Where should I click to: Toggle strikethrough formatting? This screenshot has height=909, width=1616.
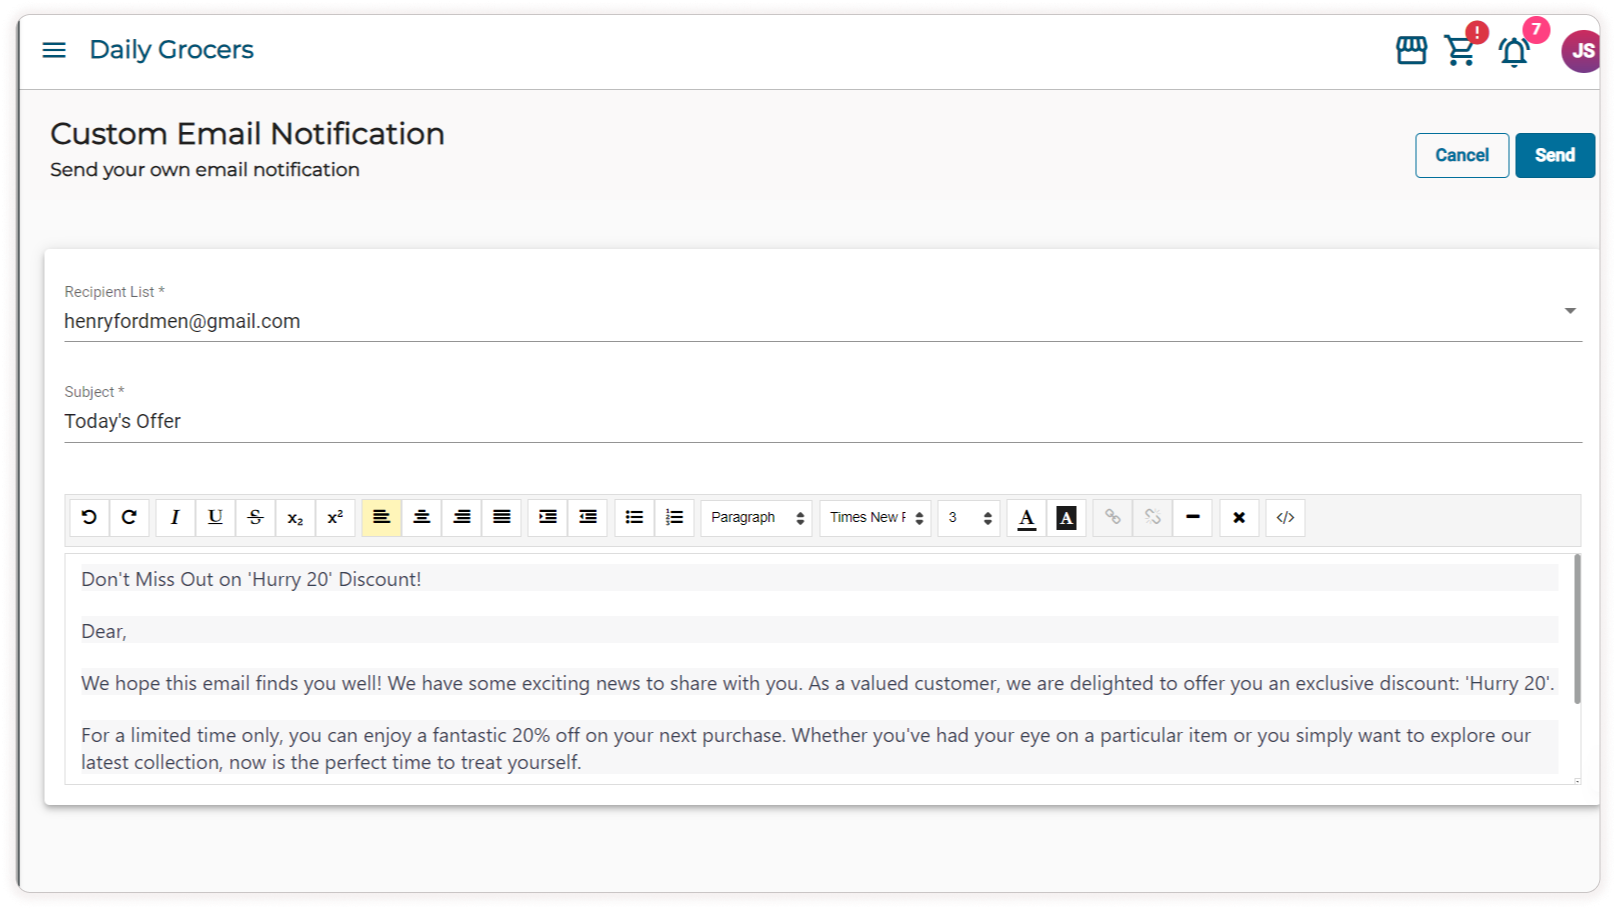click(255, 517)
